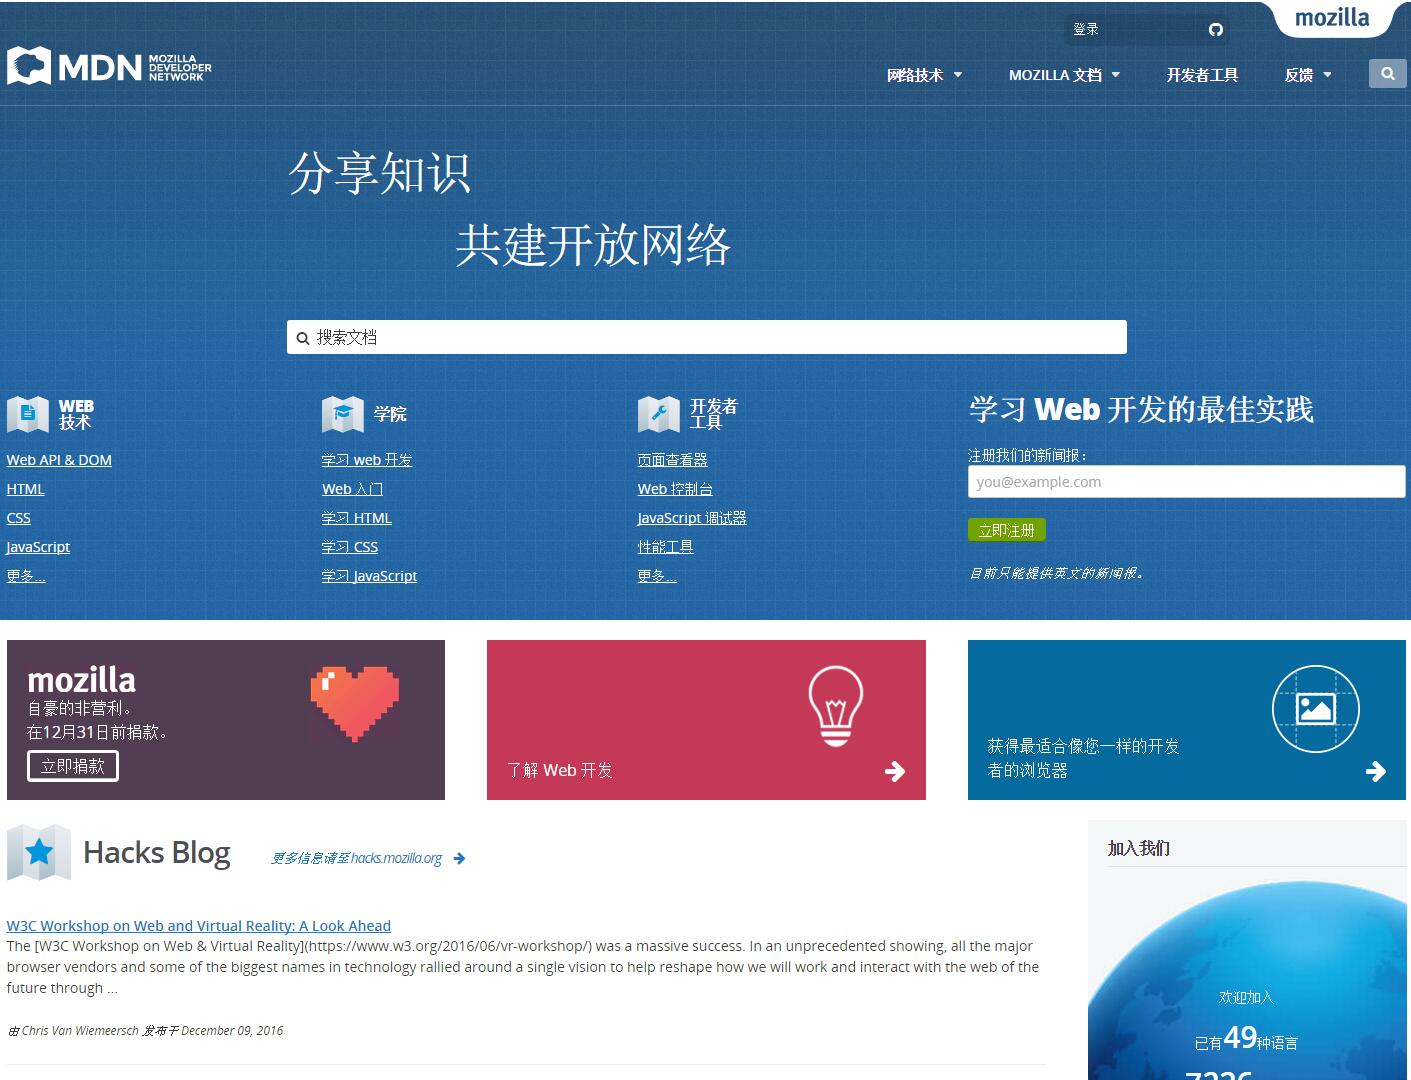Click arrow on browser promo card
This screenshot has height=1080, width=1411.
1376,771
